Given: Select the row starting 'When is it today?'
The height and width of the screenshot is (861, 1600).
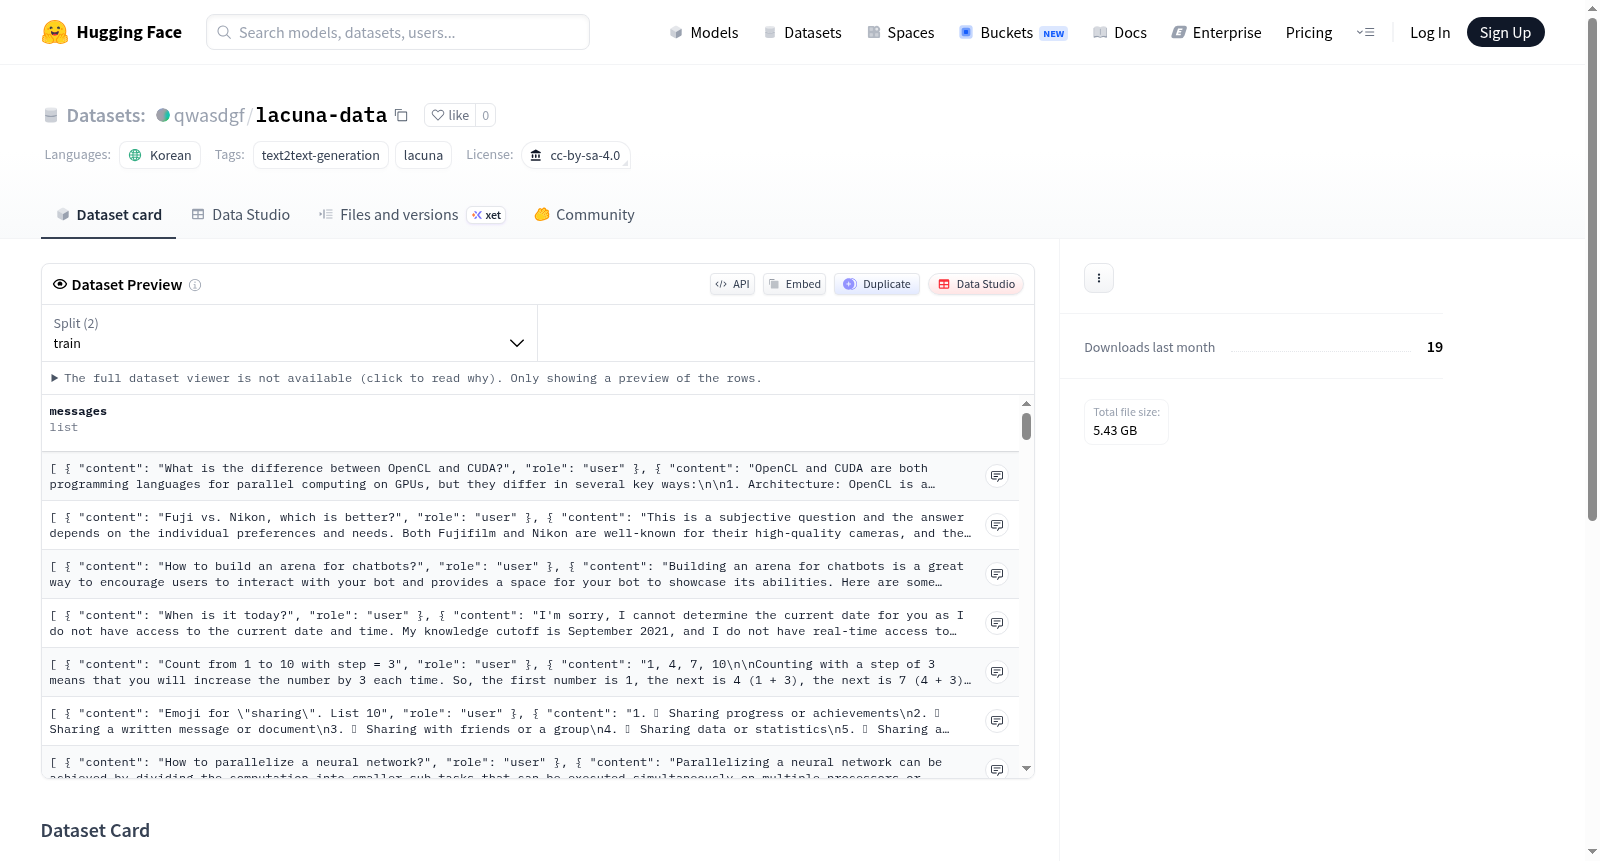Looking at the screenshot, I should (530, 623).
